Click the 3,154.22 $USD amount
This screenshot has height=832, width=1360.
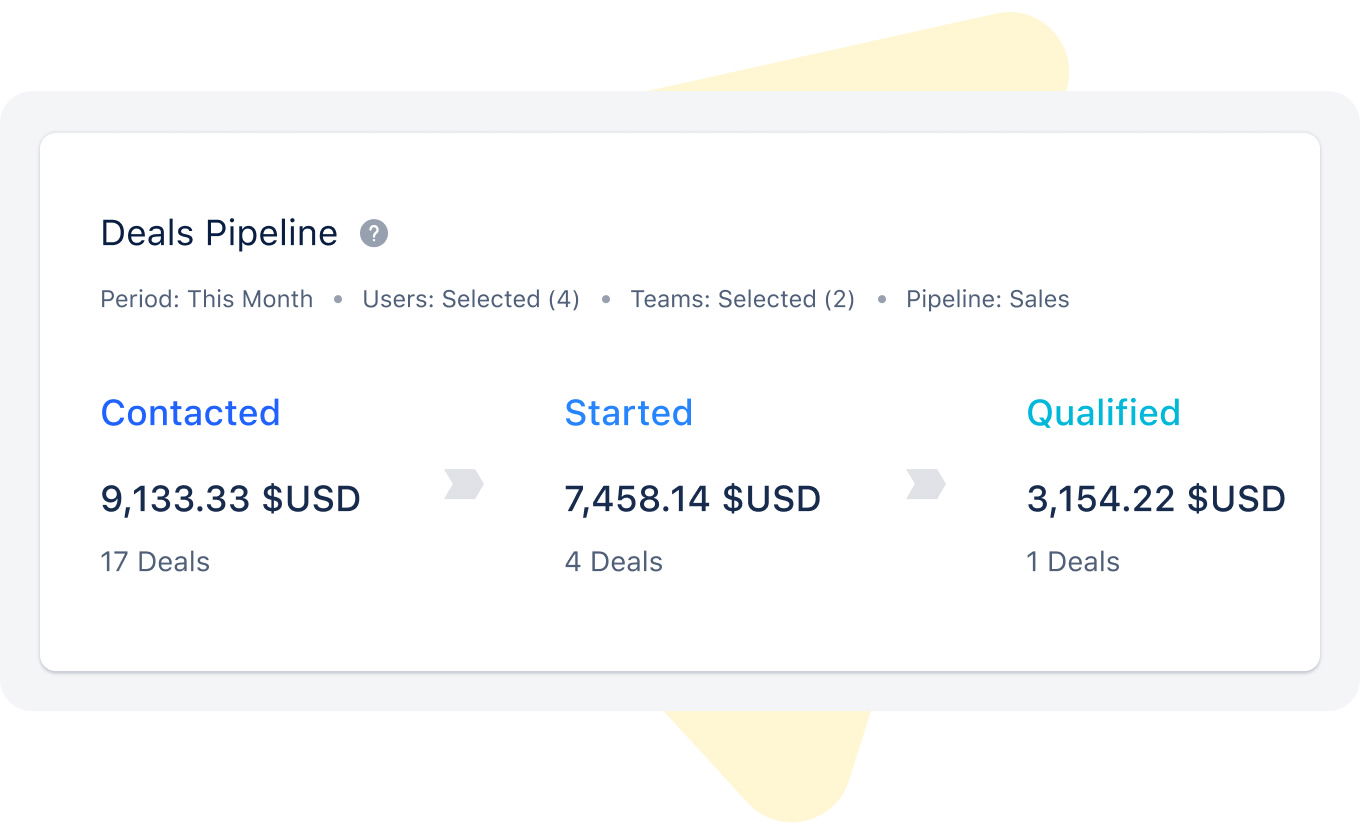tap(1155, 498)
